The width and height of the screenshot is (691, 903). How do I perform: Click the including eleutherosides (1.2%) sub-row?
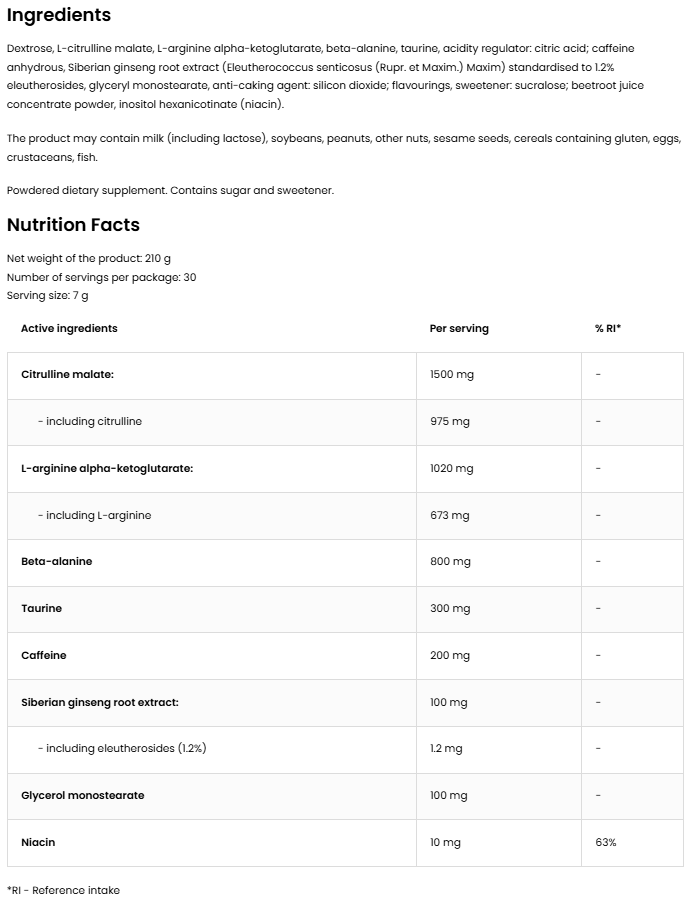[x=122, y=748]
